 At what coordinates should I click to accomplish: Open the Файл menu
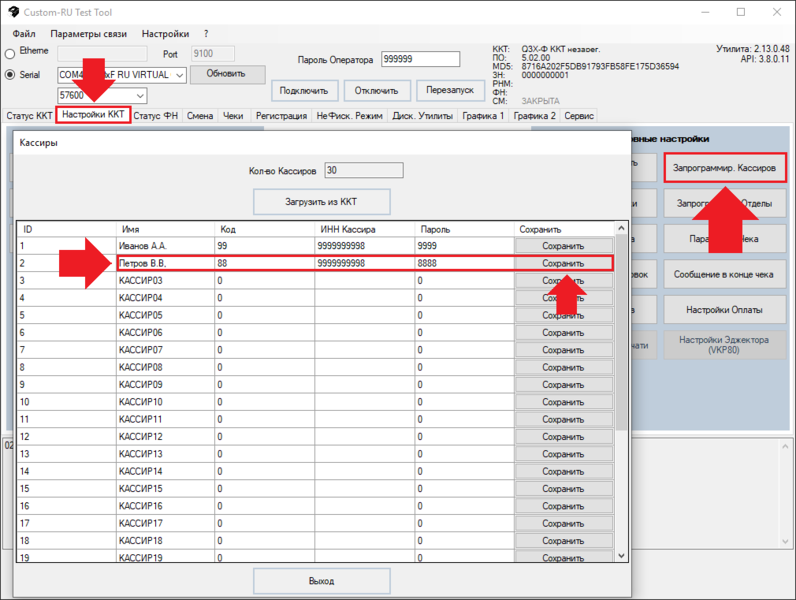[24, 34]
